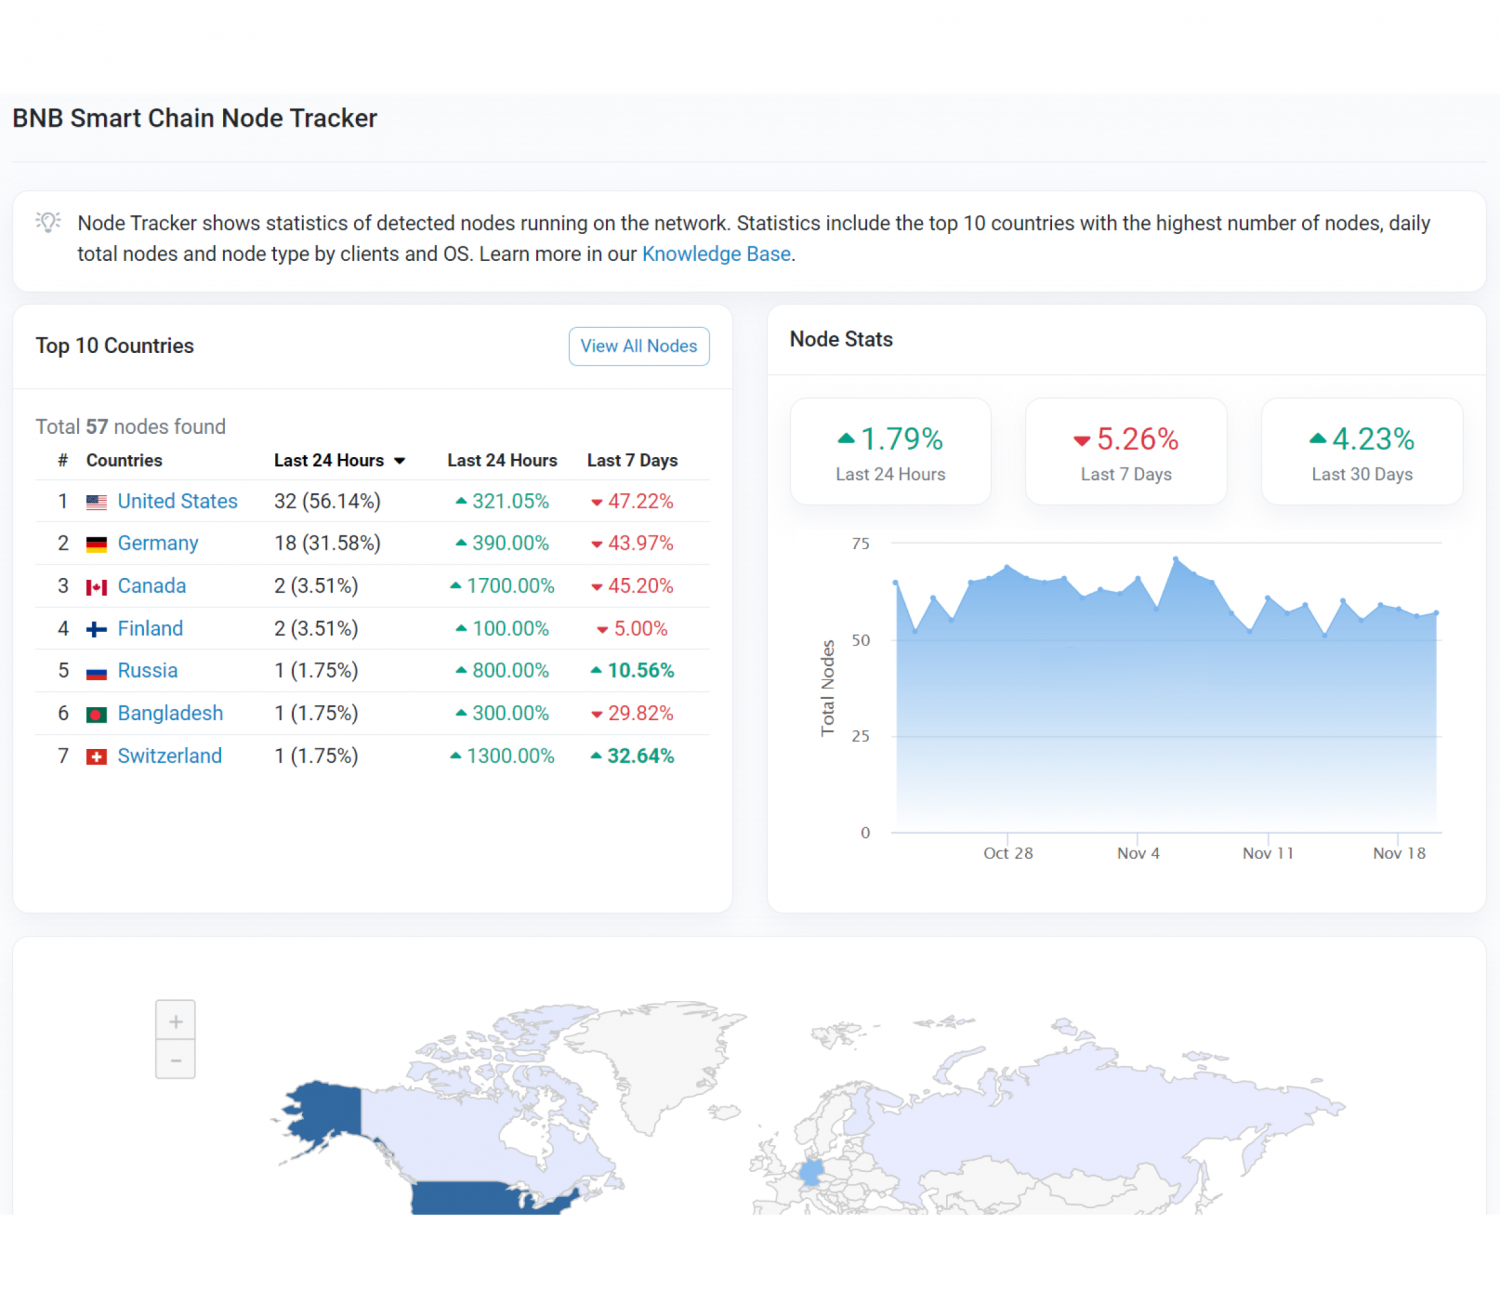
Task: Open the Knowledge Base link
Action: 716,254
